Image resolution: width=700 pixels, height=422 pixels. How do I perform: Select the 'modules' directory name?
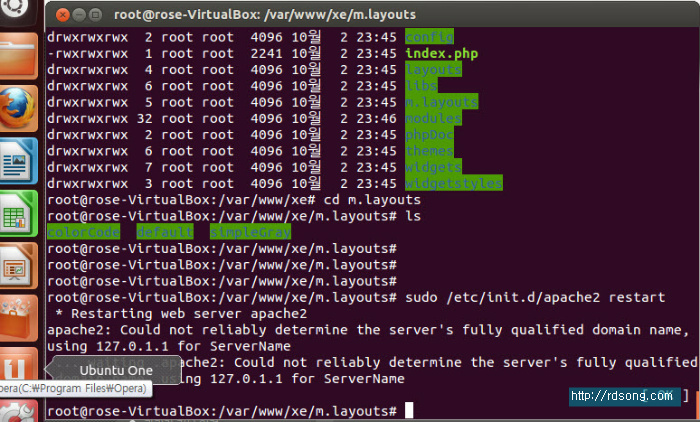(433, 118)
